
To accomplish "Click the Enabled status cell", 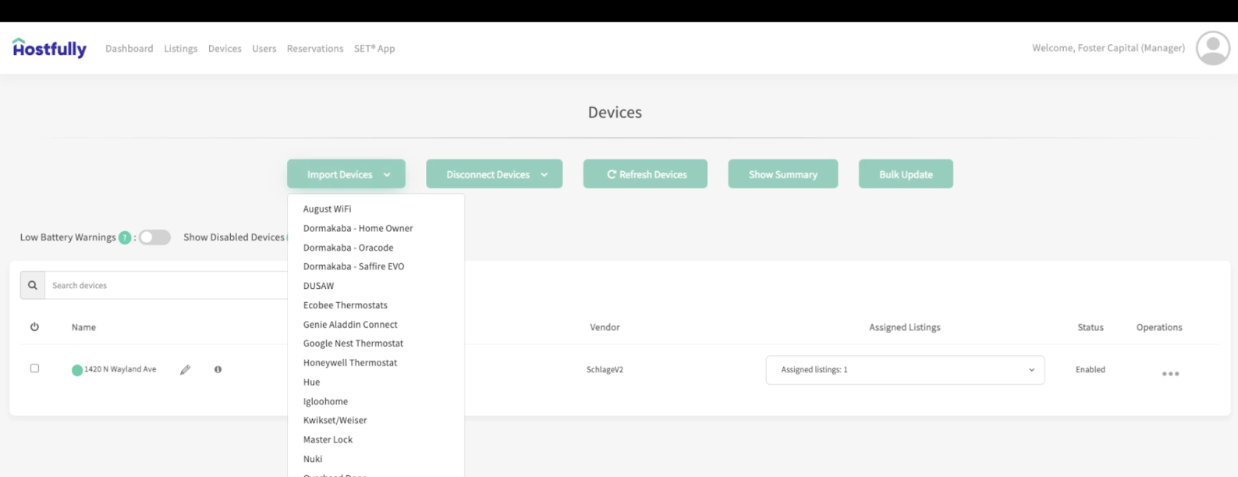I will pyautogui.click(x=1090, y=370).
